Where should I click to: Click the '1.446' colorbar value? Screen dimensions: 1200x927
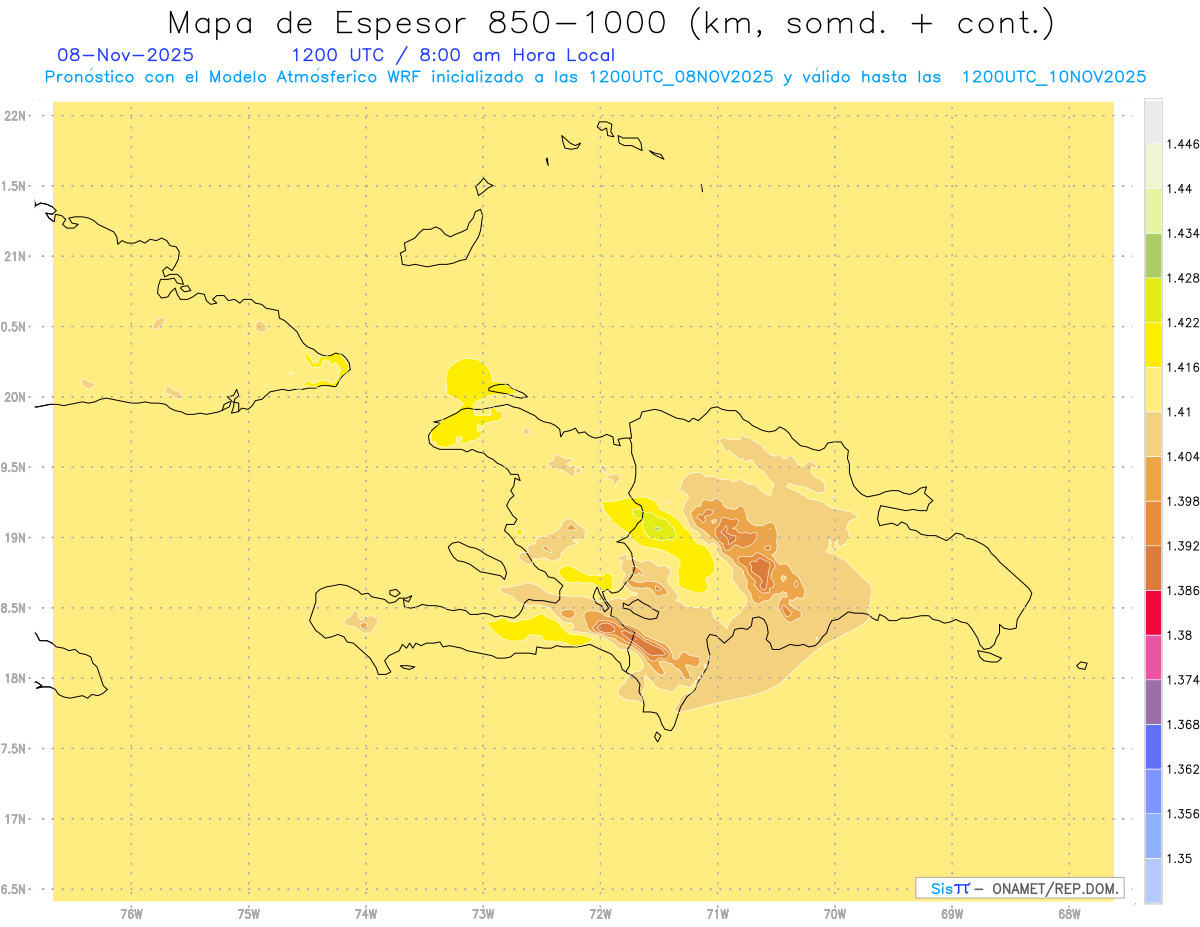(x=1183, y=144)
